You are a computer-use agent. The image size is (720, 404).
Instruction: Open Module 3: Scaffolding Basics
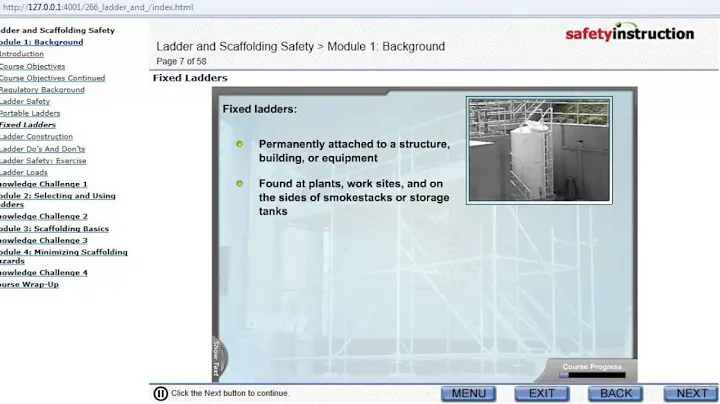54,229
